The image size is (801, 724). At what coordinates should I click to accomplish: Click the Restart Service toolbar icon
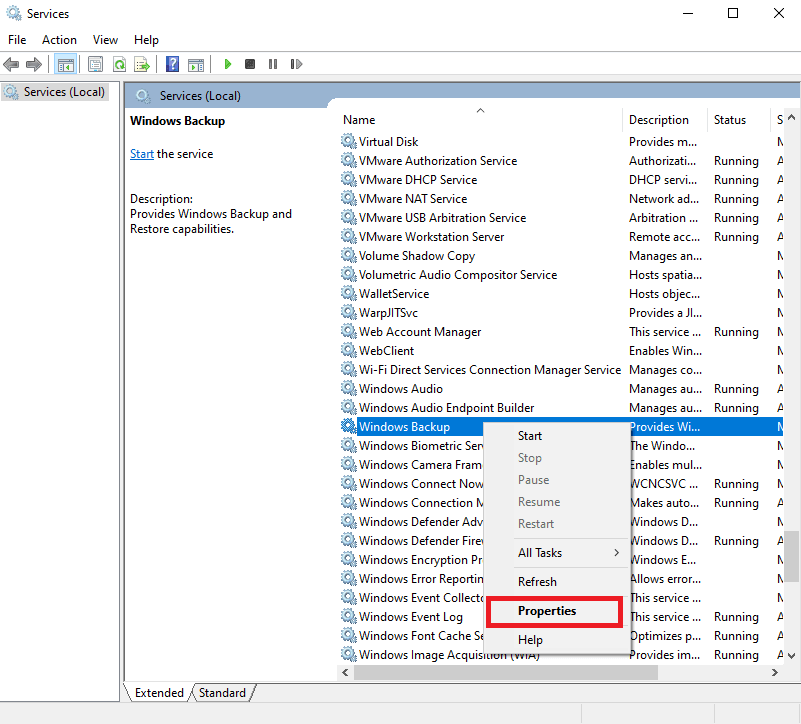point(296,64)
